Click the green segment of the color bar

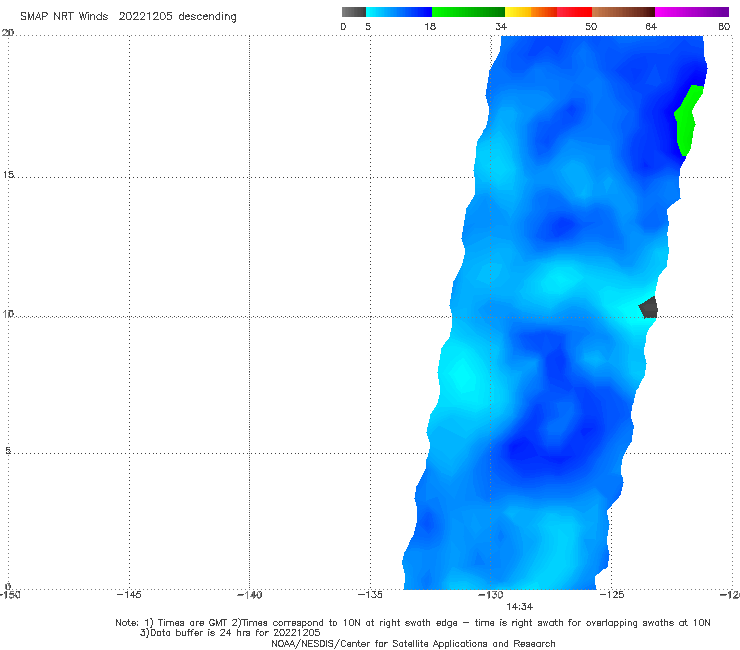[468, 12]
